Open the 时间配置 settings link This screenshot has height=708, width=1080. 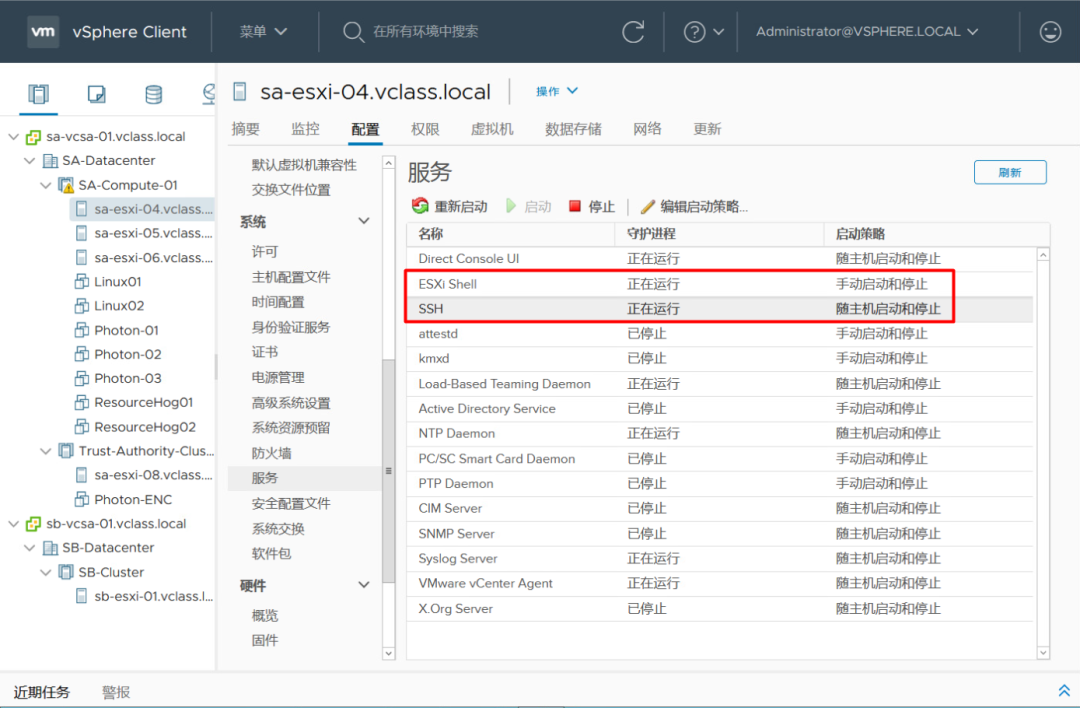(x=278, y=302)
